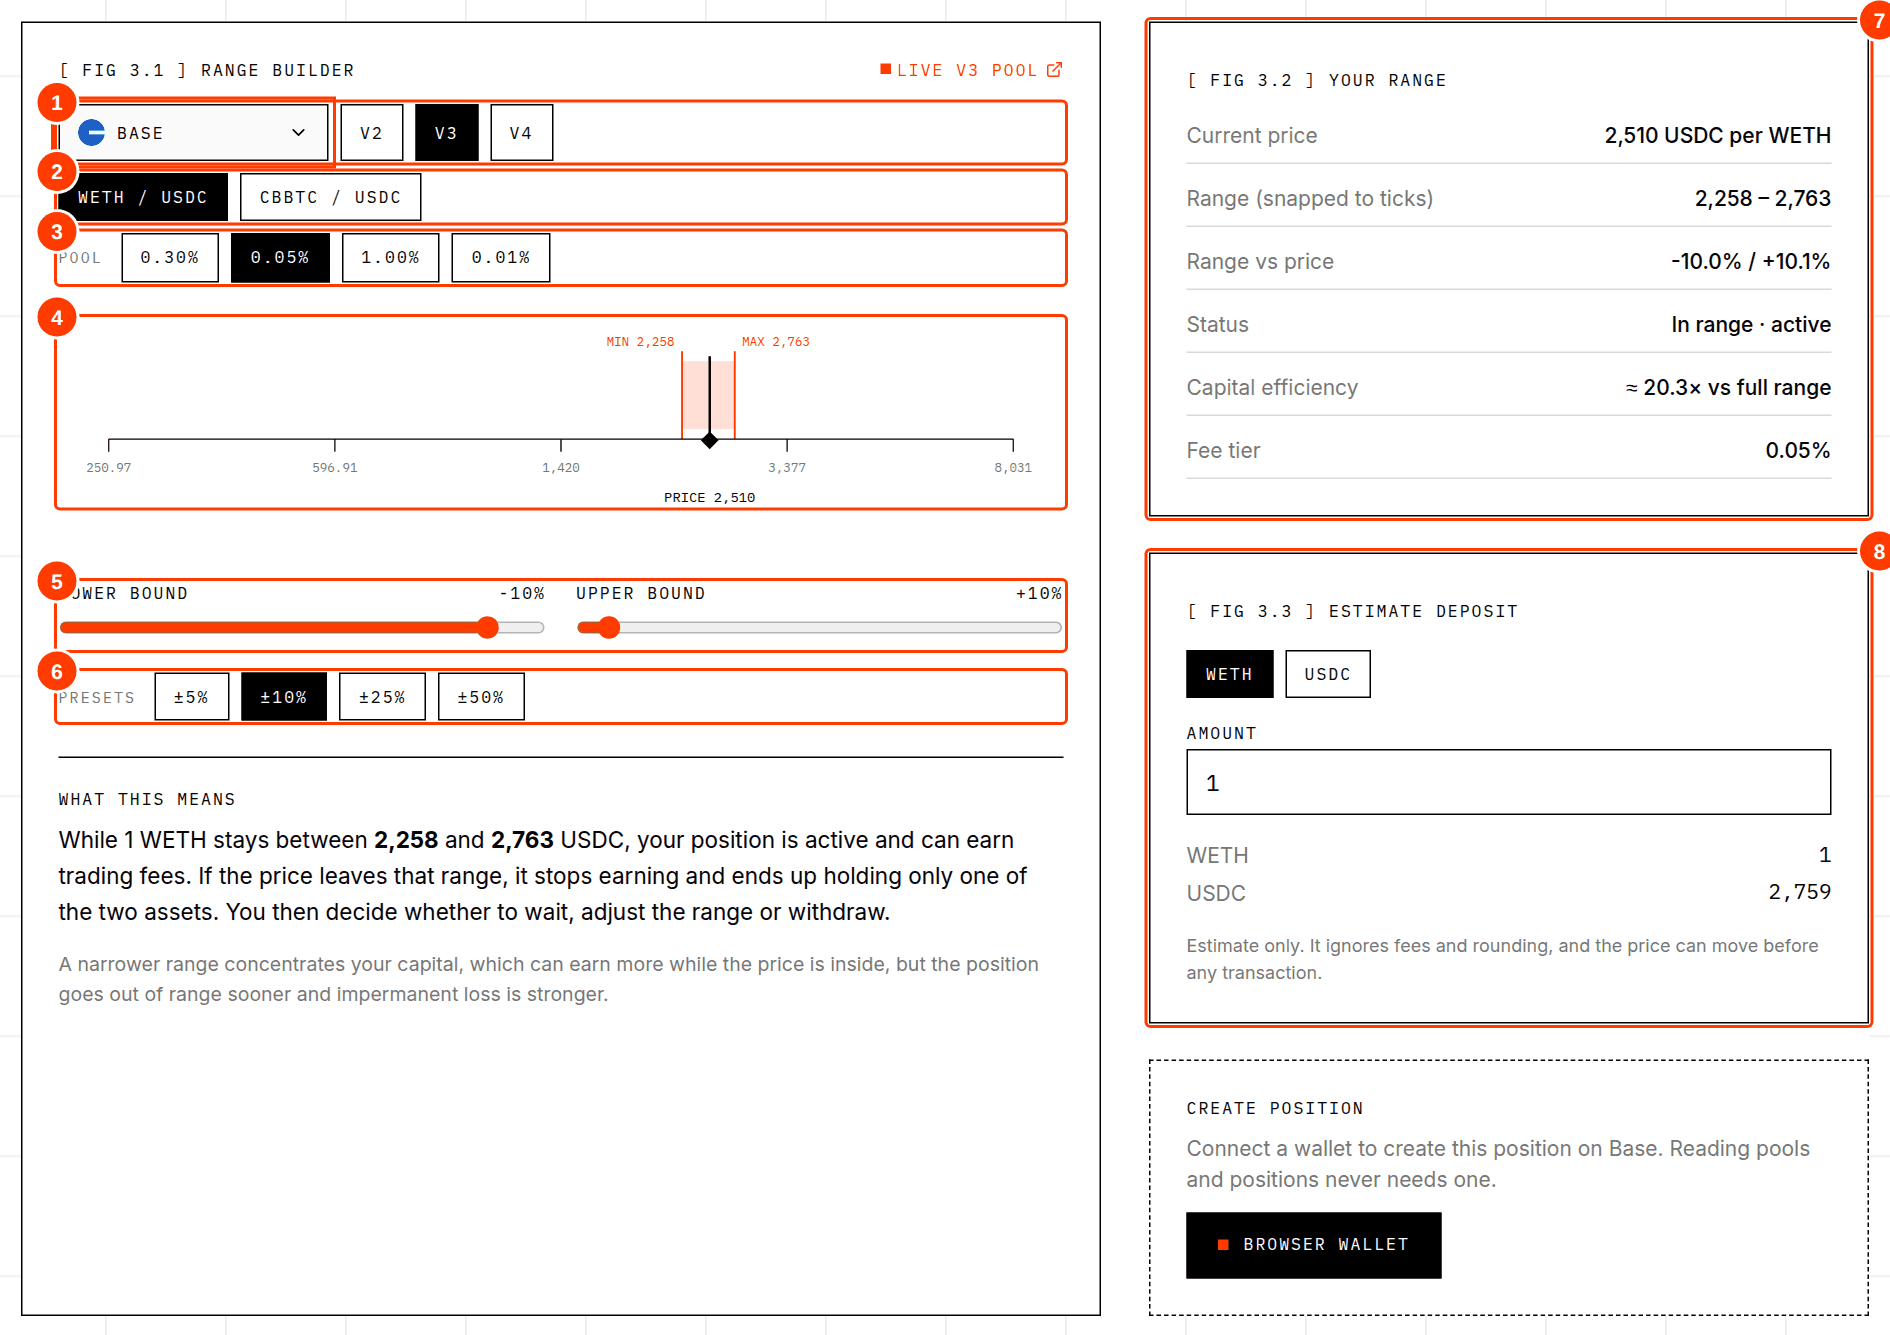Click the deposit Amount input field
This screenshot has width=1890, height=1335.
(x=1509, y=782)
